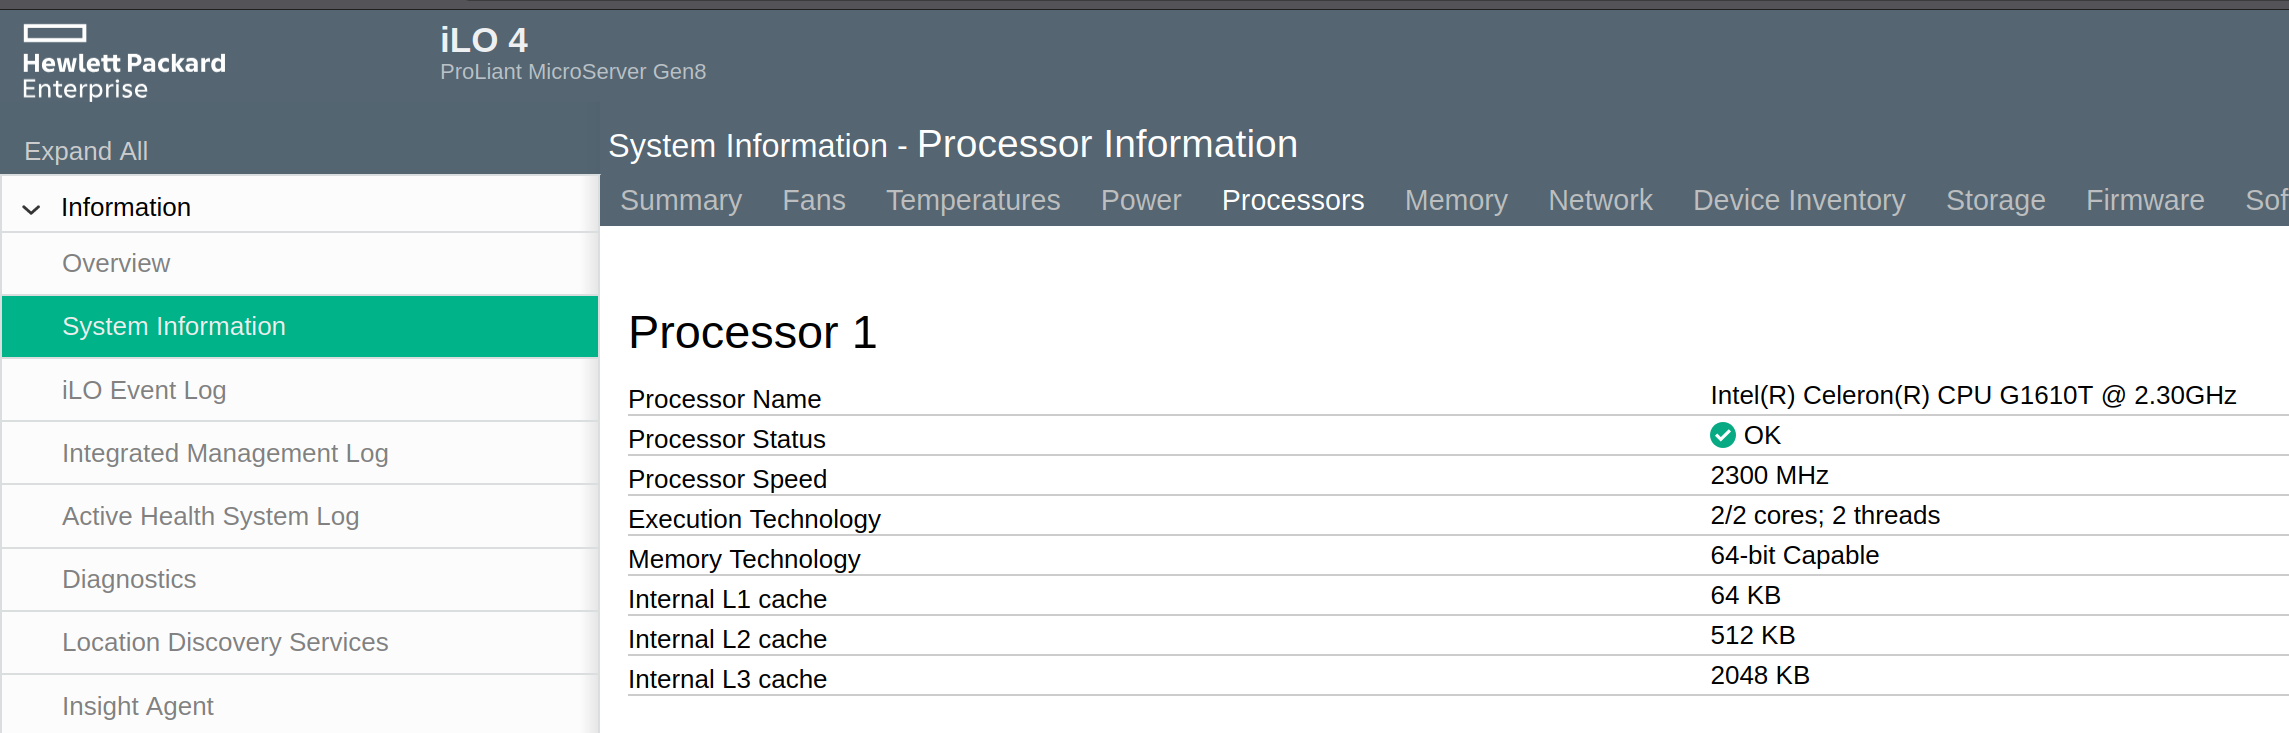The width and height of the screenshot is (2289, 733).
Task: Click Expand All in the sidebar
Action: 86,151
